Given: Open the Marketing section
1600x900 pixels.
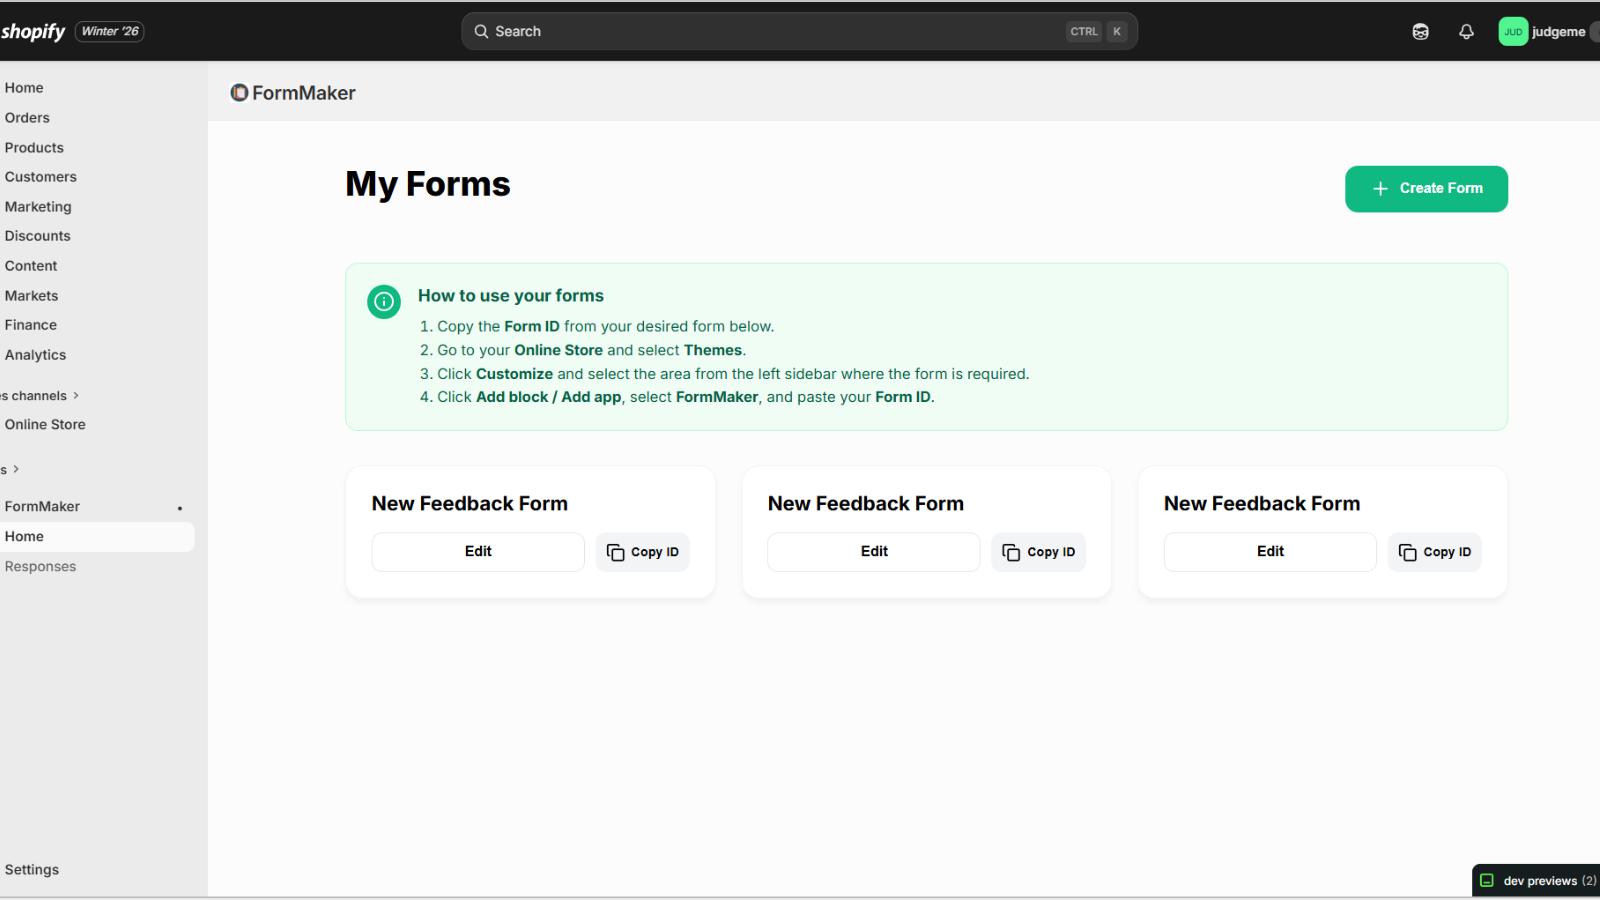Looking at the screenshot, I should [38, 207].
